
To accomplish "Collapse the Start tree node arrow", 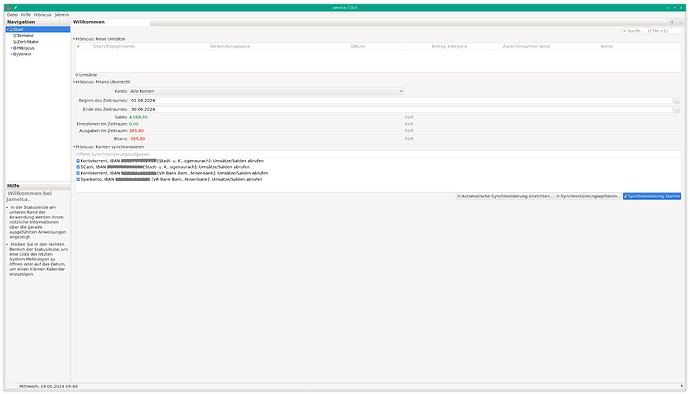I will click(x=7, y=29).
